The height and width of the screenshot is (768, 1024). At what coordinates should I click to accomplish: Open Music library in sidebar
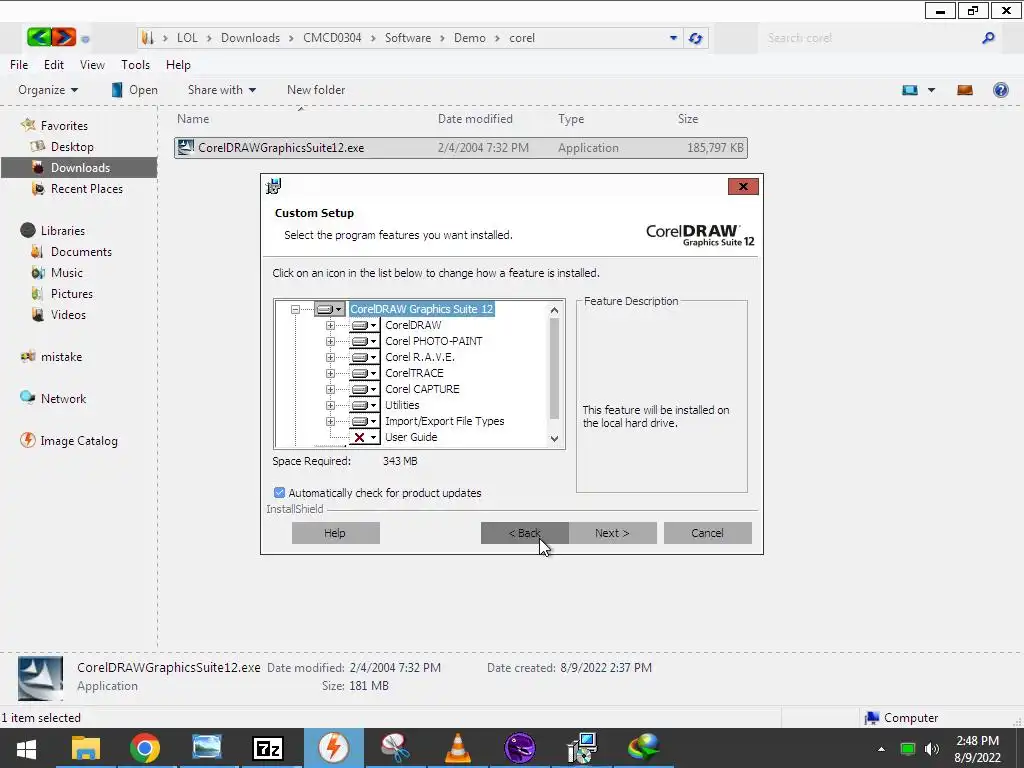tap(67, 272)
